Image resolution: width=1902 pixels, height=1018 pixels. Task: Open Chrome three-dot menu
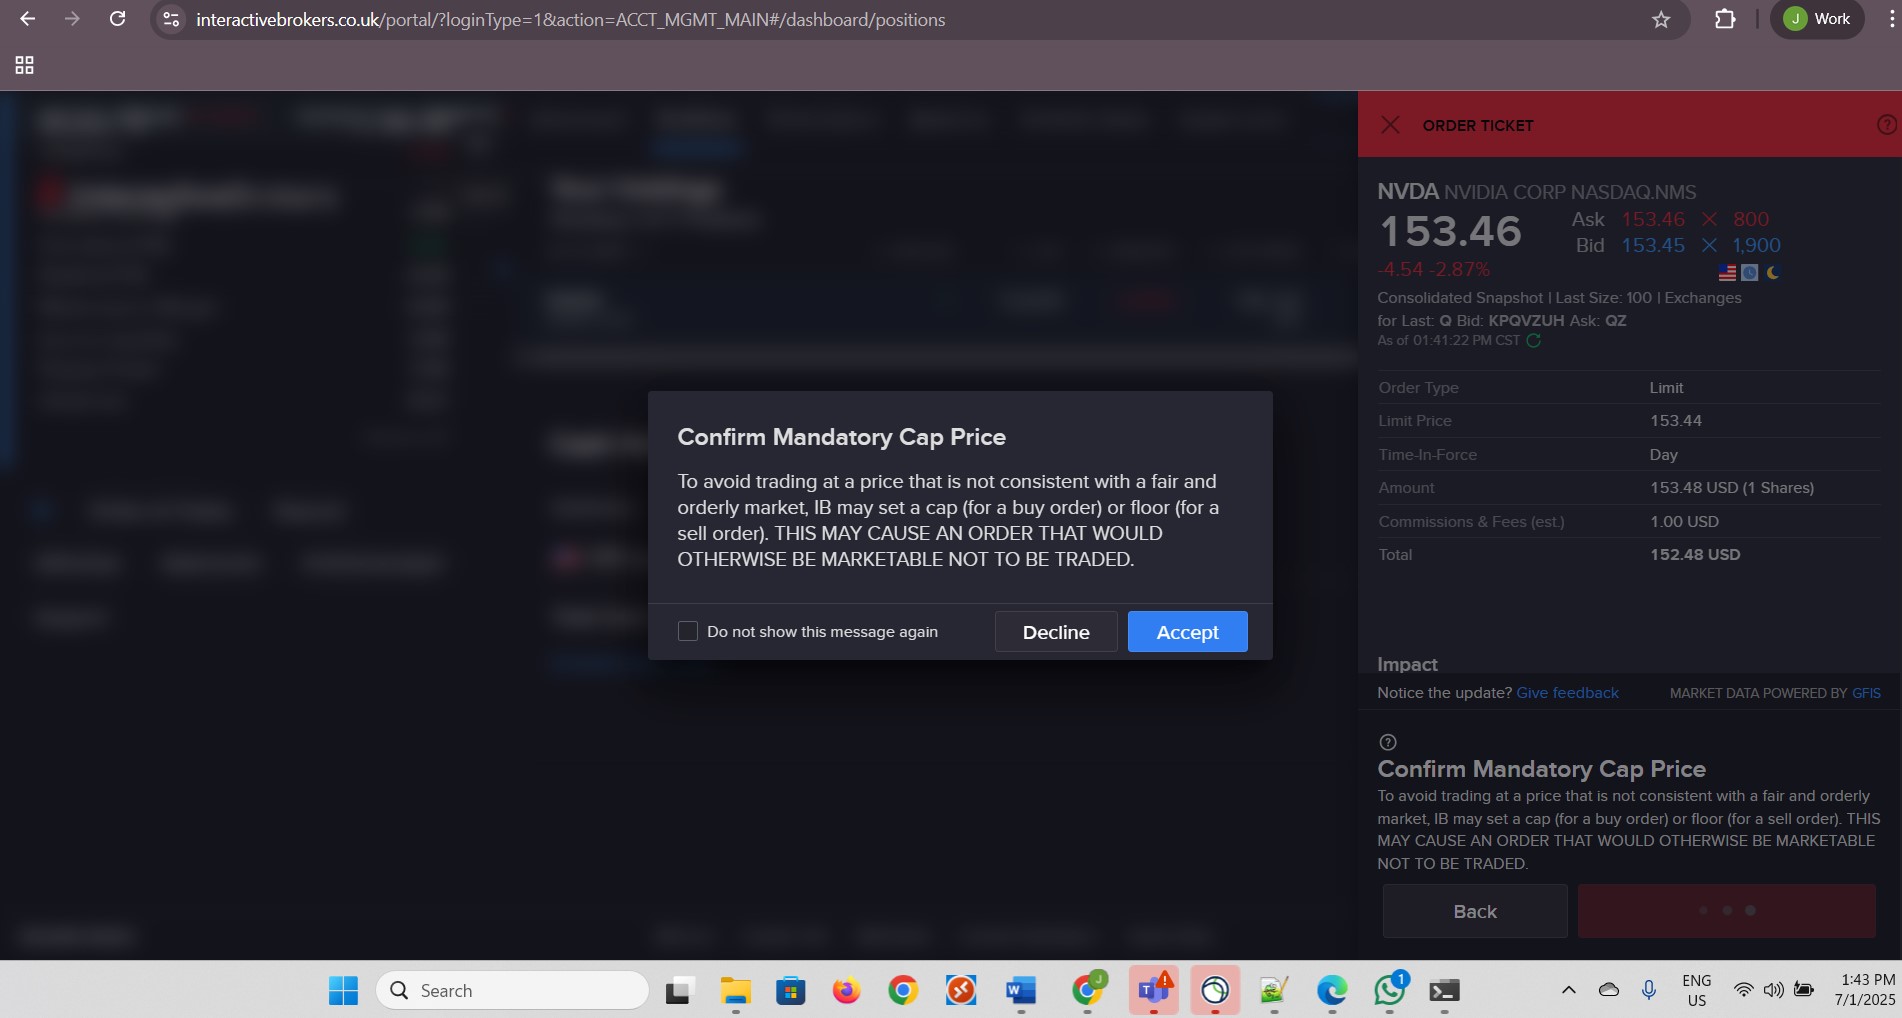tap(1890, 19)
